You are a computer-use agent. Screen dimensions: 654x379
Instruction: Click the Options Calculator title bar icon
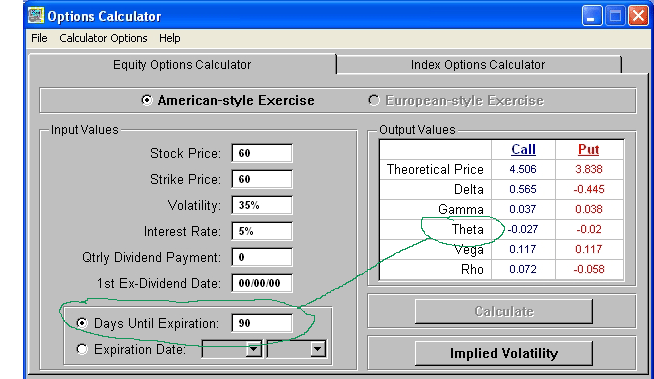click(36, 16)
